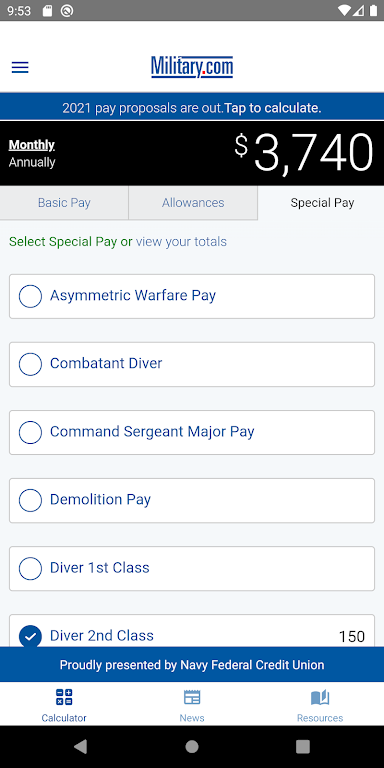
Task: Tap the 2021 pay proposals banner
Action: click(x=192, y=108)
